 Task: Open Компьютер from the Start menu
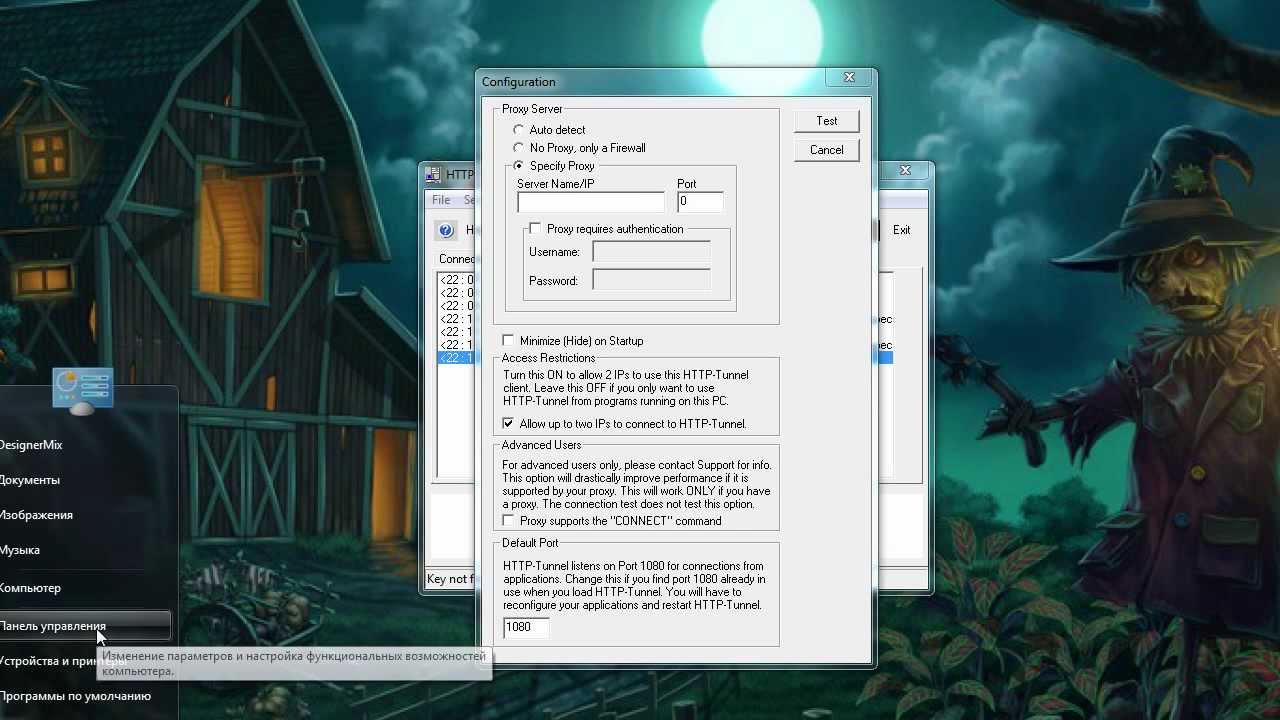click(30, 588)
